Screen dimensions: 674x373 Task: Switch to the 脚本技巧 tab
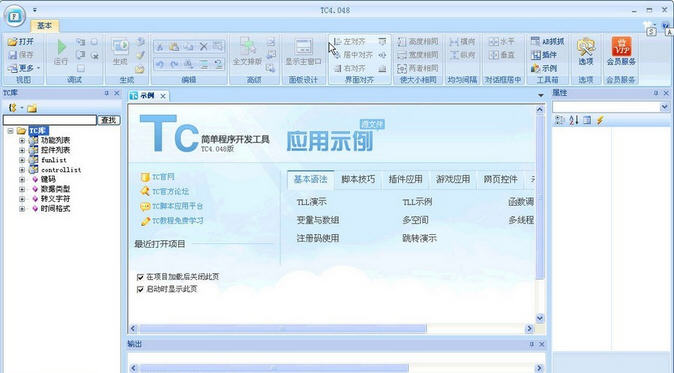pos(358,180)
